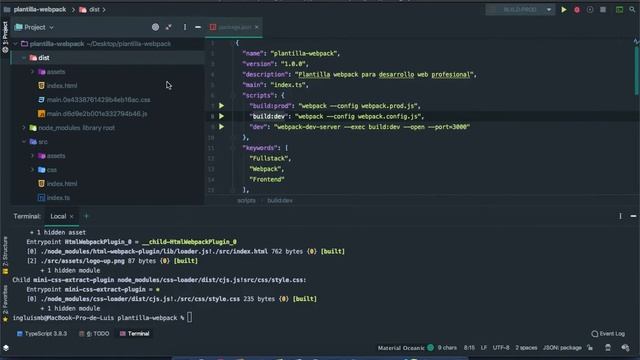Open index.ts in the src folder

54,198
